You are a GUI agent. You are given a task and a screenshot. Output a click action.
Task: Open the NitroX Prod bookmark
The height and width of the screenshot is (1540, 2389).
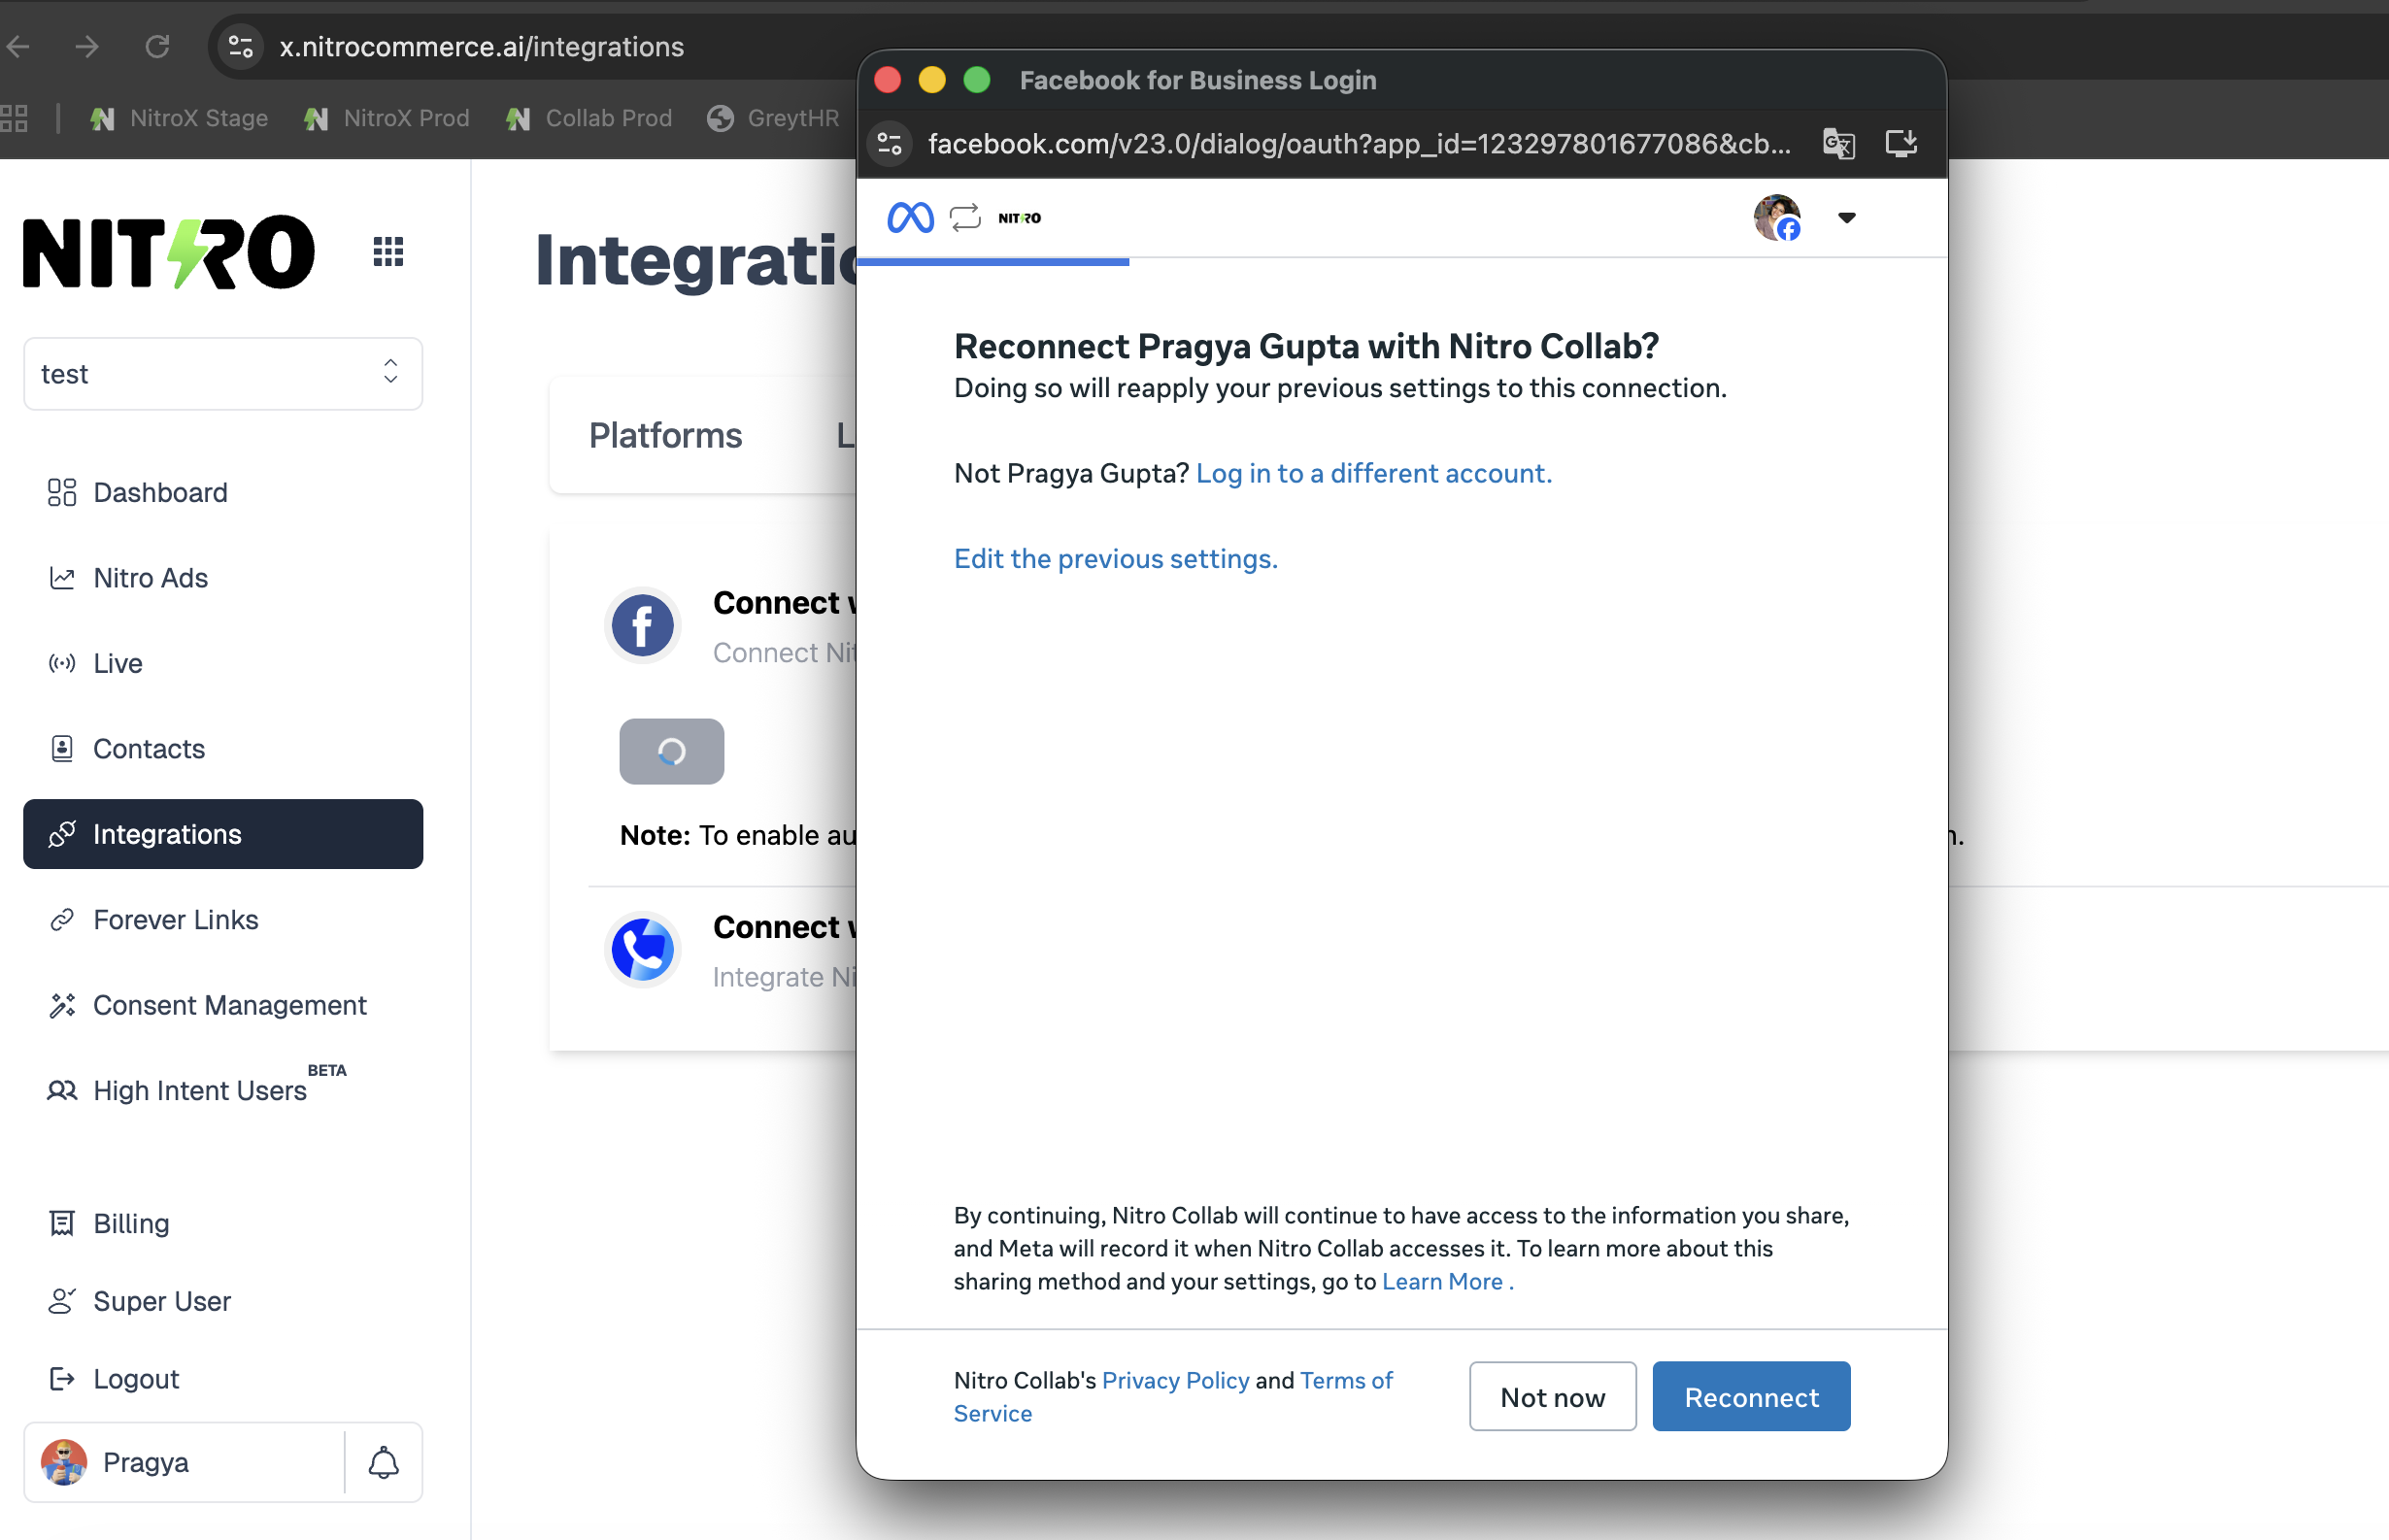pos(387,118)
